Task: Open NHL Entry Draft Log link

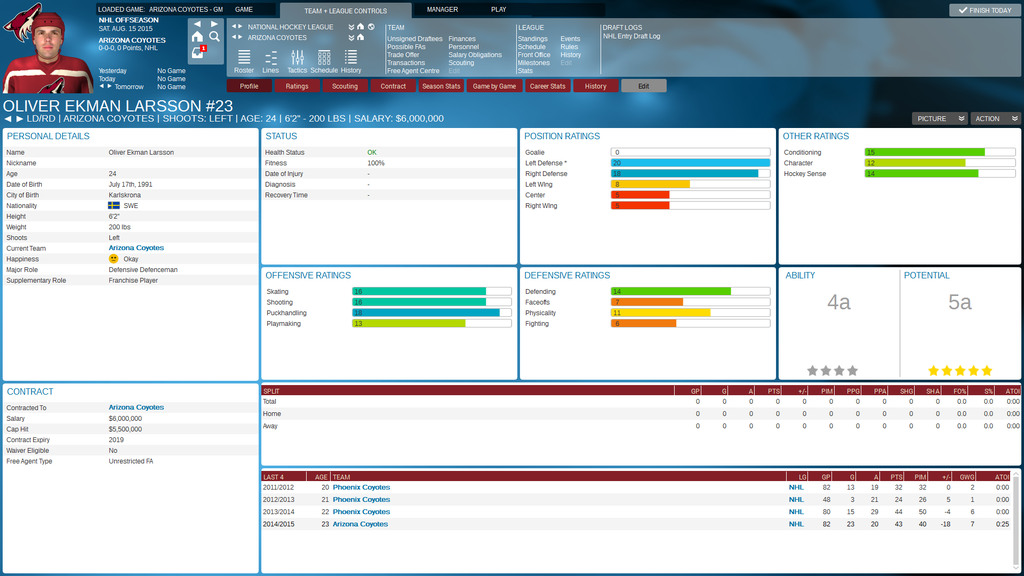Action: (x=632, y=37)
